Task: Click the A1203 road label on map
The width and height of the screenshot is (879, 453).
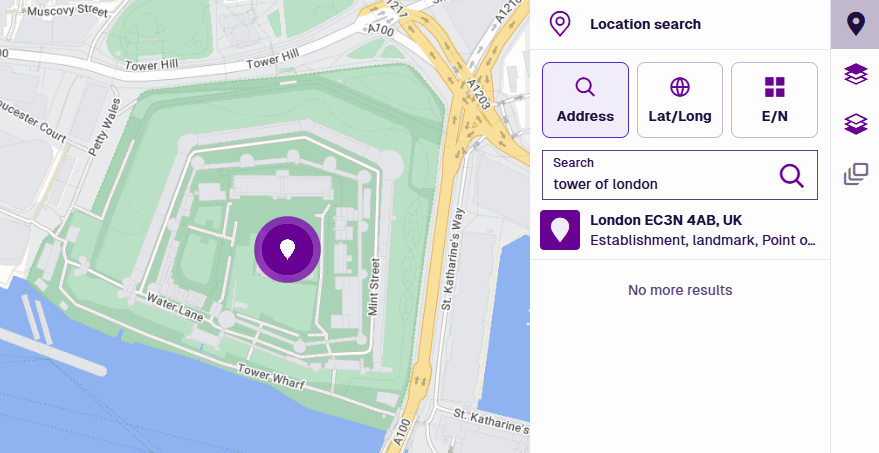Action: [x=478, y=94]
